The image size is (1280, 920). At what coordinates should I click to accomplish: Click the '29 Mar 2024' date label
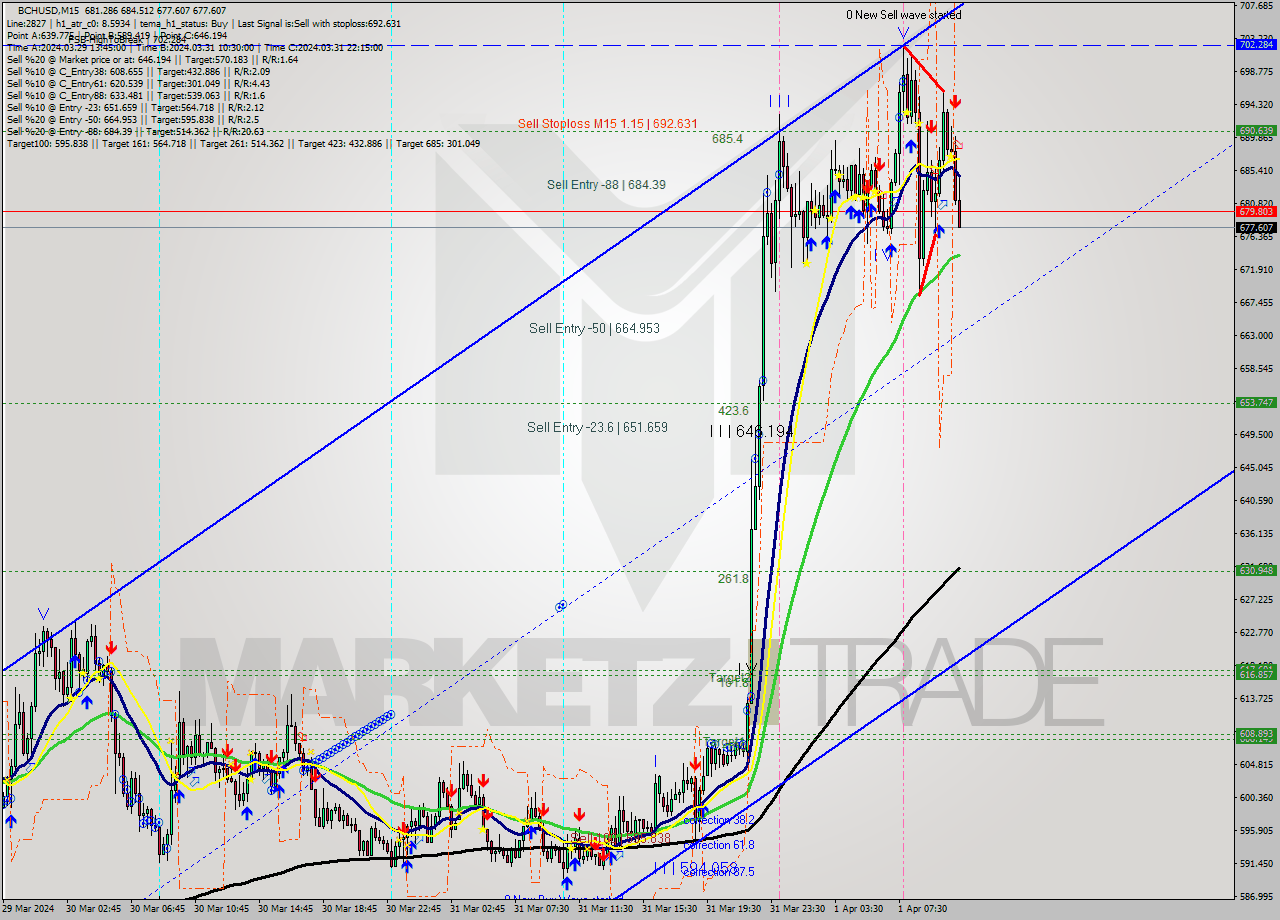pos(28,909)
